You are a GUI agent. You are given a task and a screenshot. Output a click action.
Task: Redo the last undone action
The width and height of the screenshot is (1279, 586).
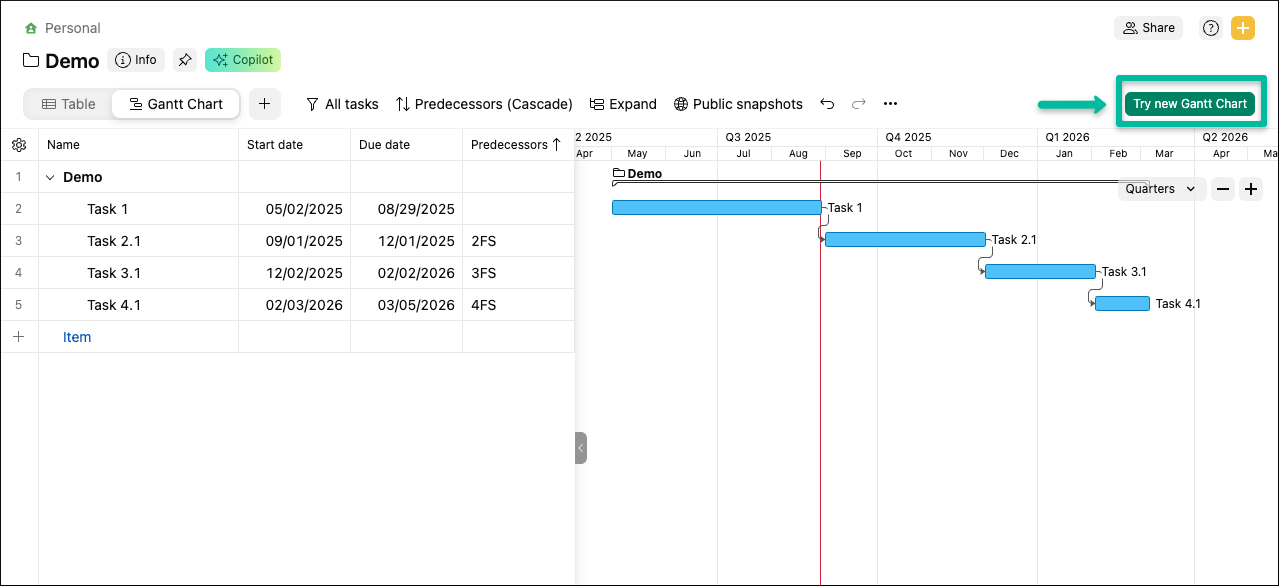(x=859, y=104)
